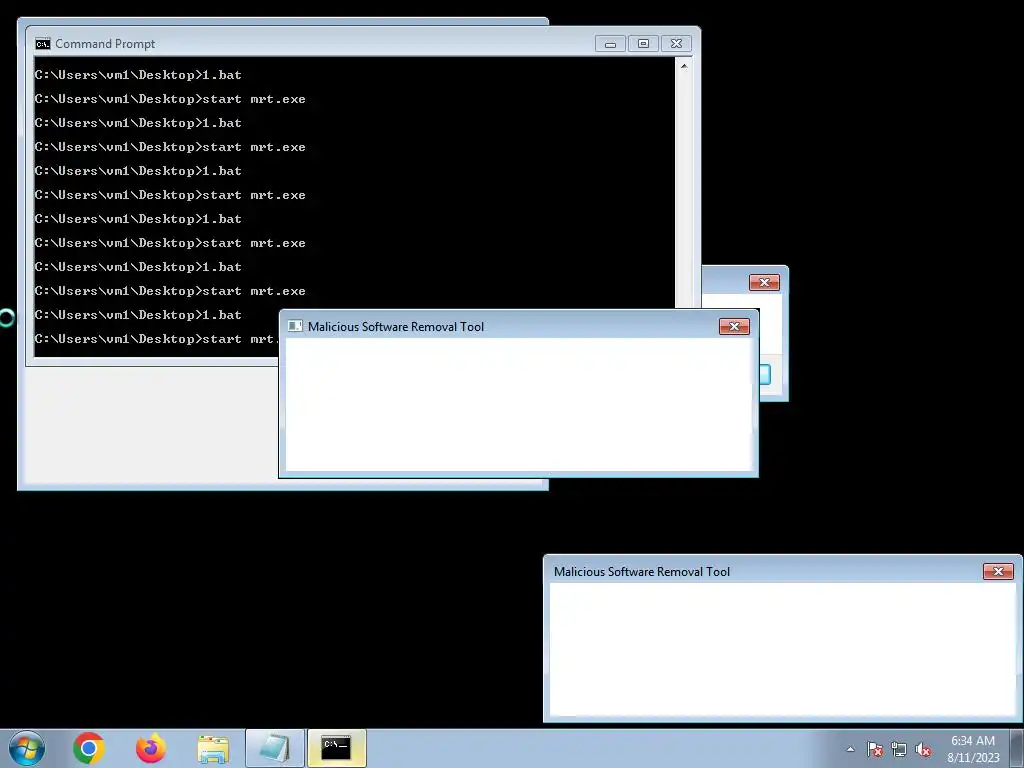Click the Command Prompt title text
This screenshot has width=1024, height=768.
click(x=105, y=44)
